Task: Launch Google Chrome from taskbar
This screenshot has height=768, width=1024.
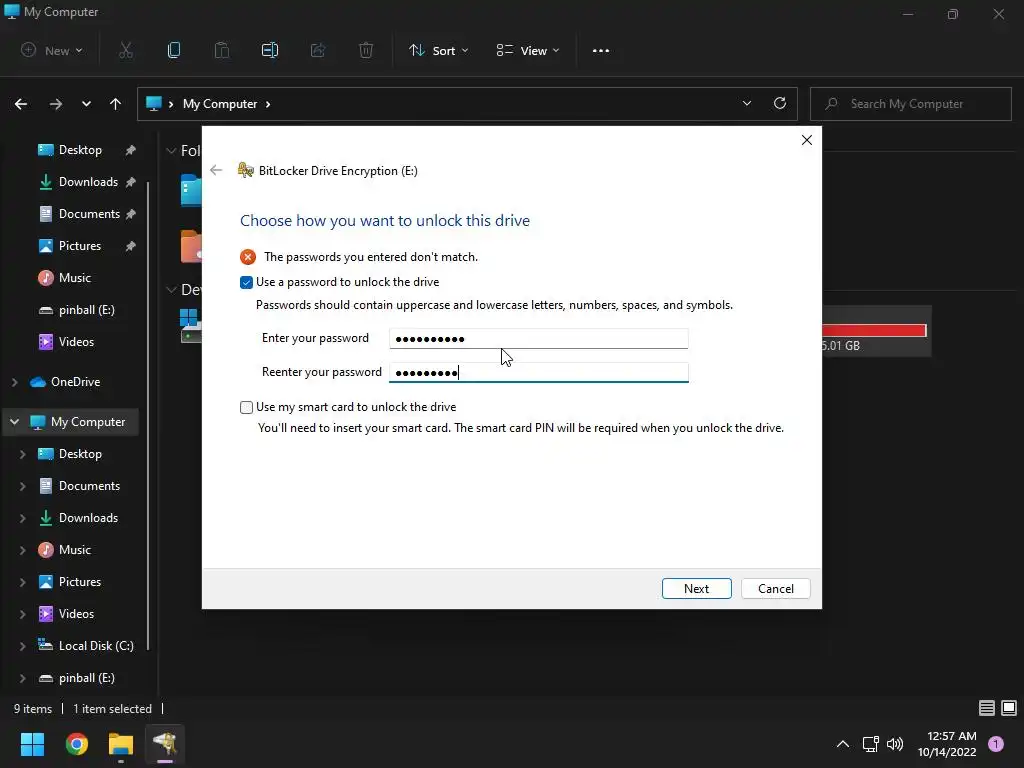Action: pyautogui.click(x=77, y=744)
